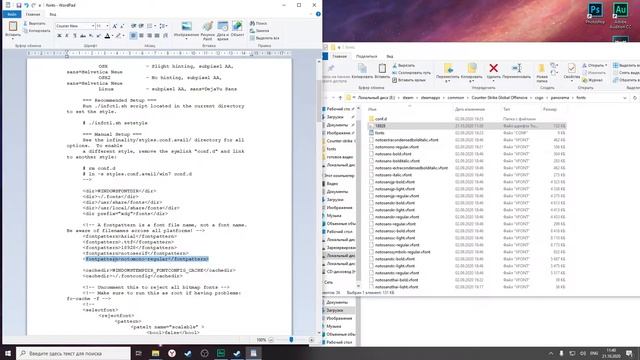
Task: Toggle strikethrough formatting in WordPad
Action: coord(83,36)
